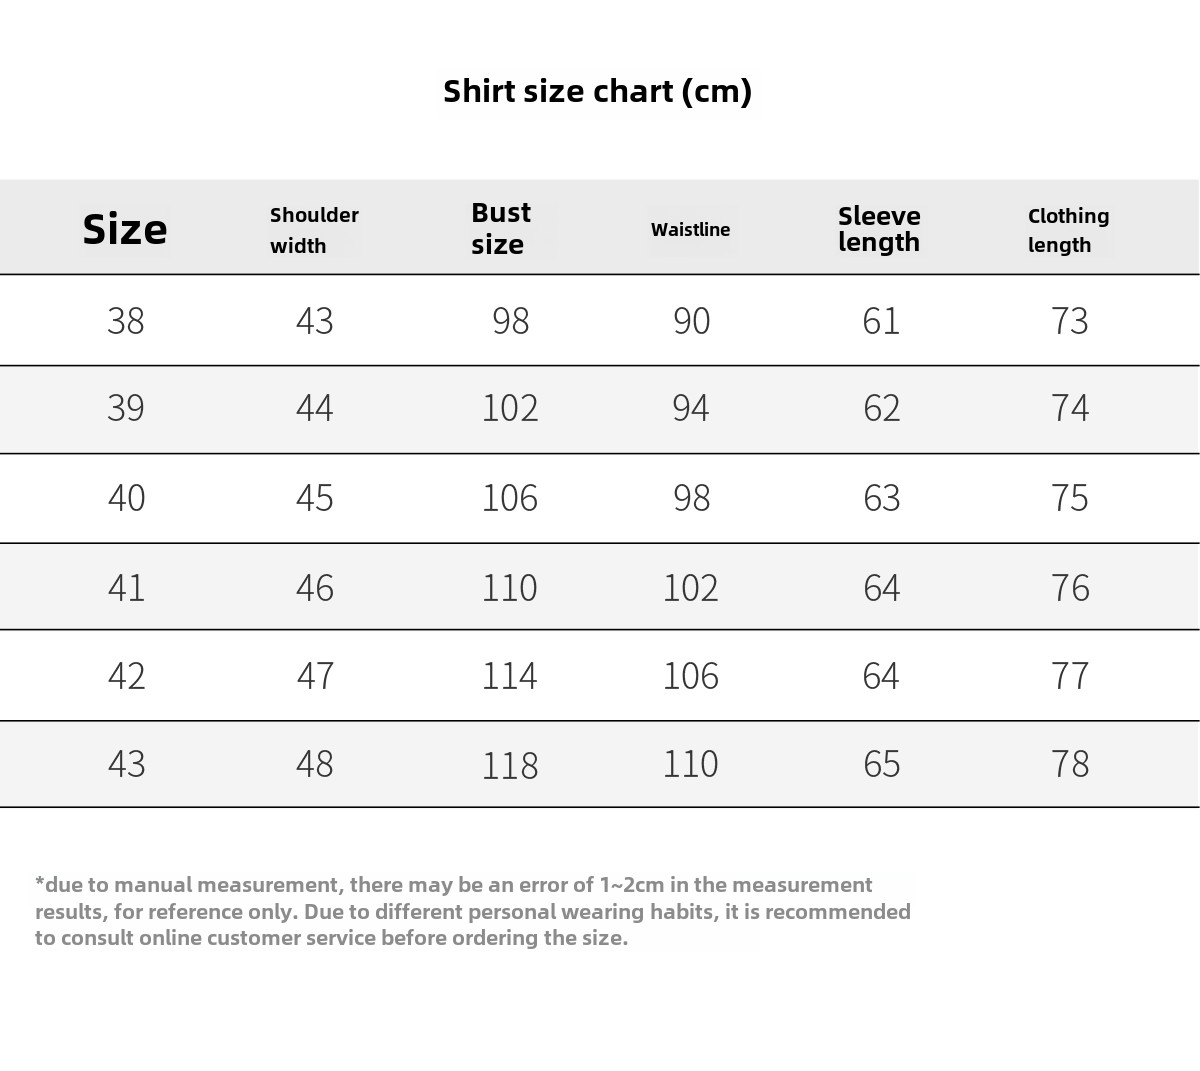
Task: Click the Clothing length column header
Action: click(x=1068, y=230)
